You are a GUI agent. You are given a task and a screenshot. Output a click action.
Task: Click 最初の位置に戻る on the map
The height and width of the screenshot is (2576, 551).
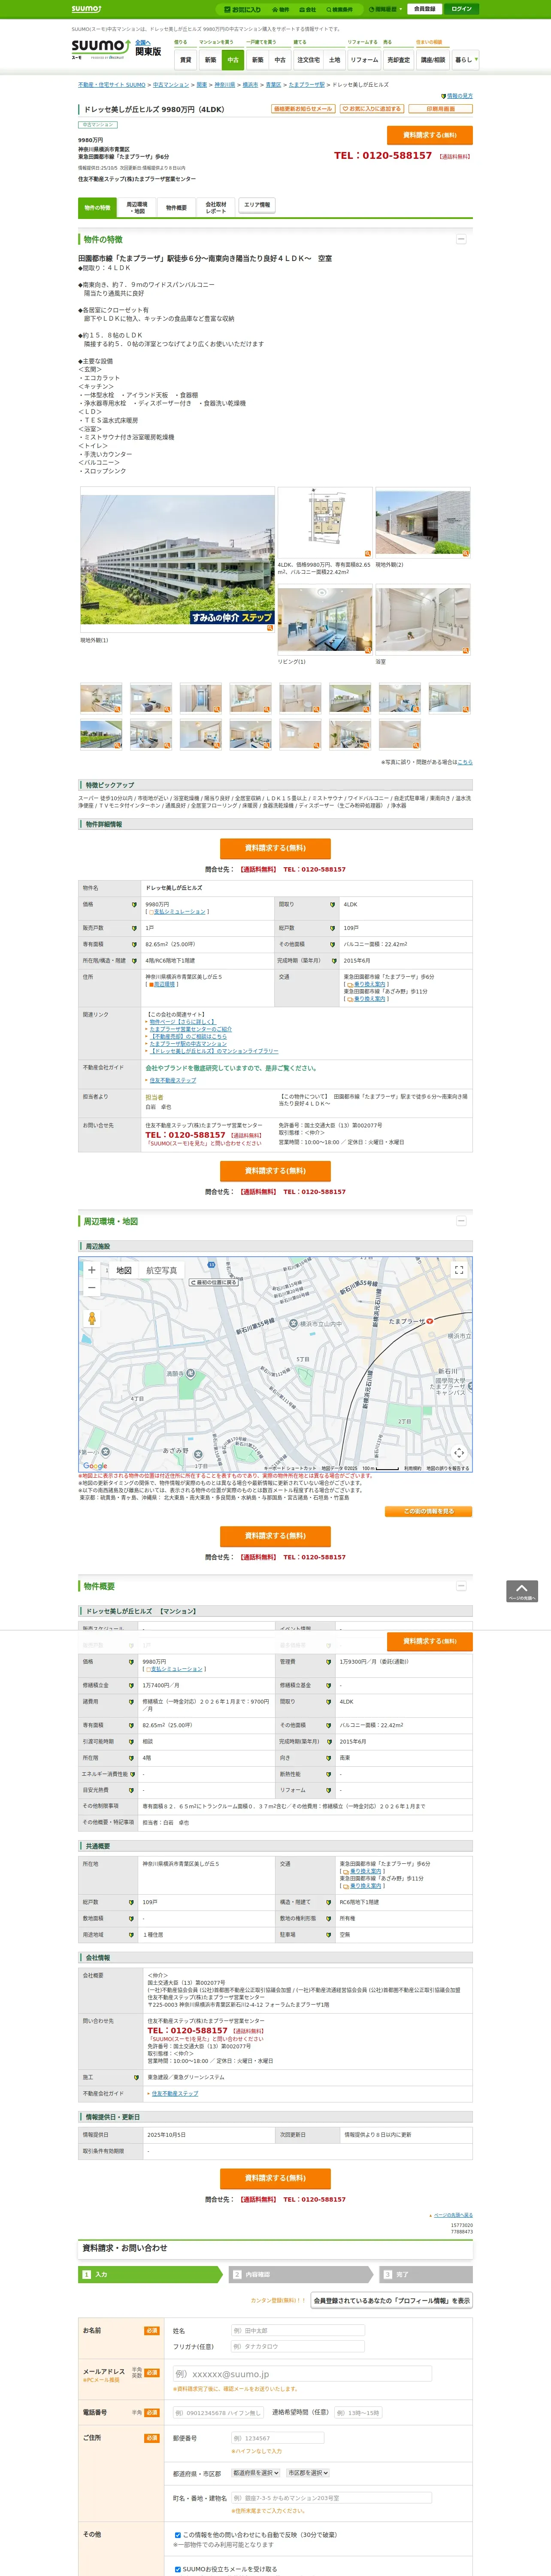pos(214,1282)
